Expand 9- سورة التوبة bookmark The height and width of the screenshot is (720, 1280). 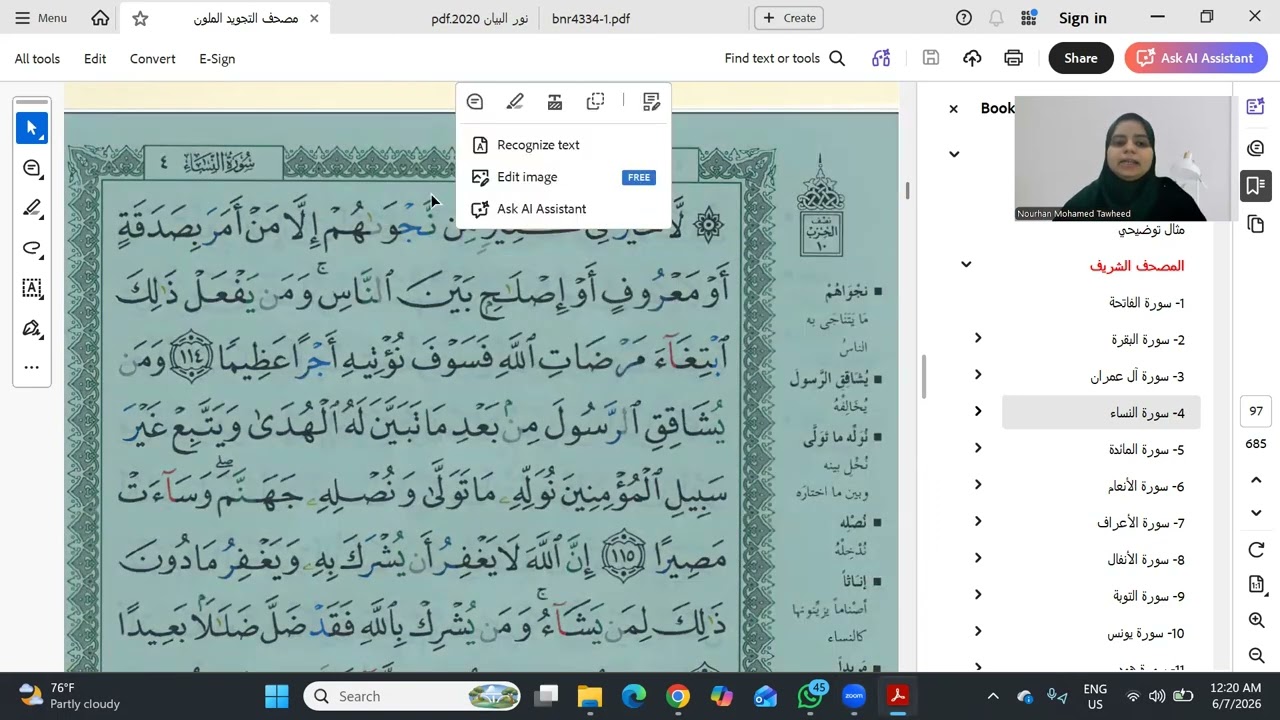click(x=978, y=595)
